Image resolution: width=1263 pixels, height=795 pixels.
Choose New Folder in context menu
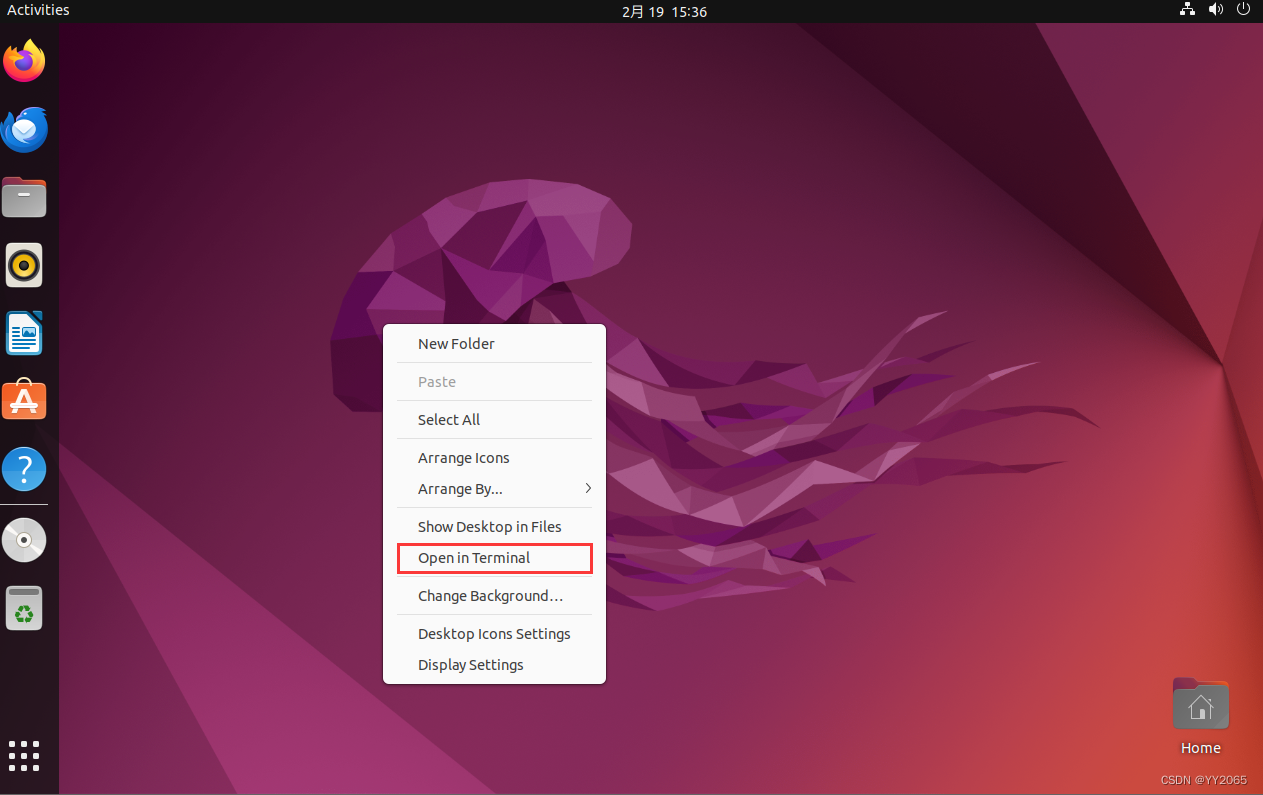point(495,344)
